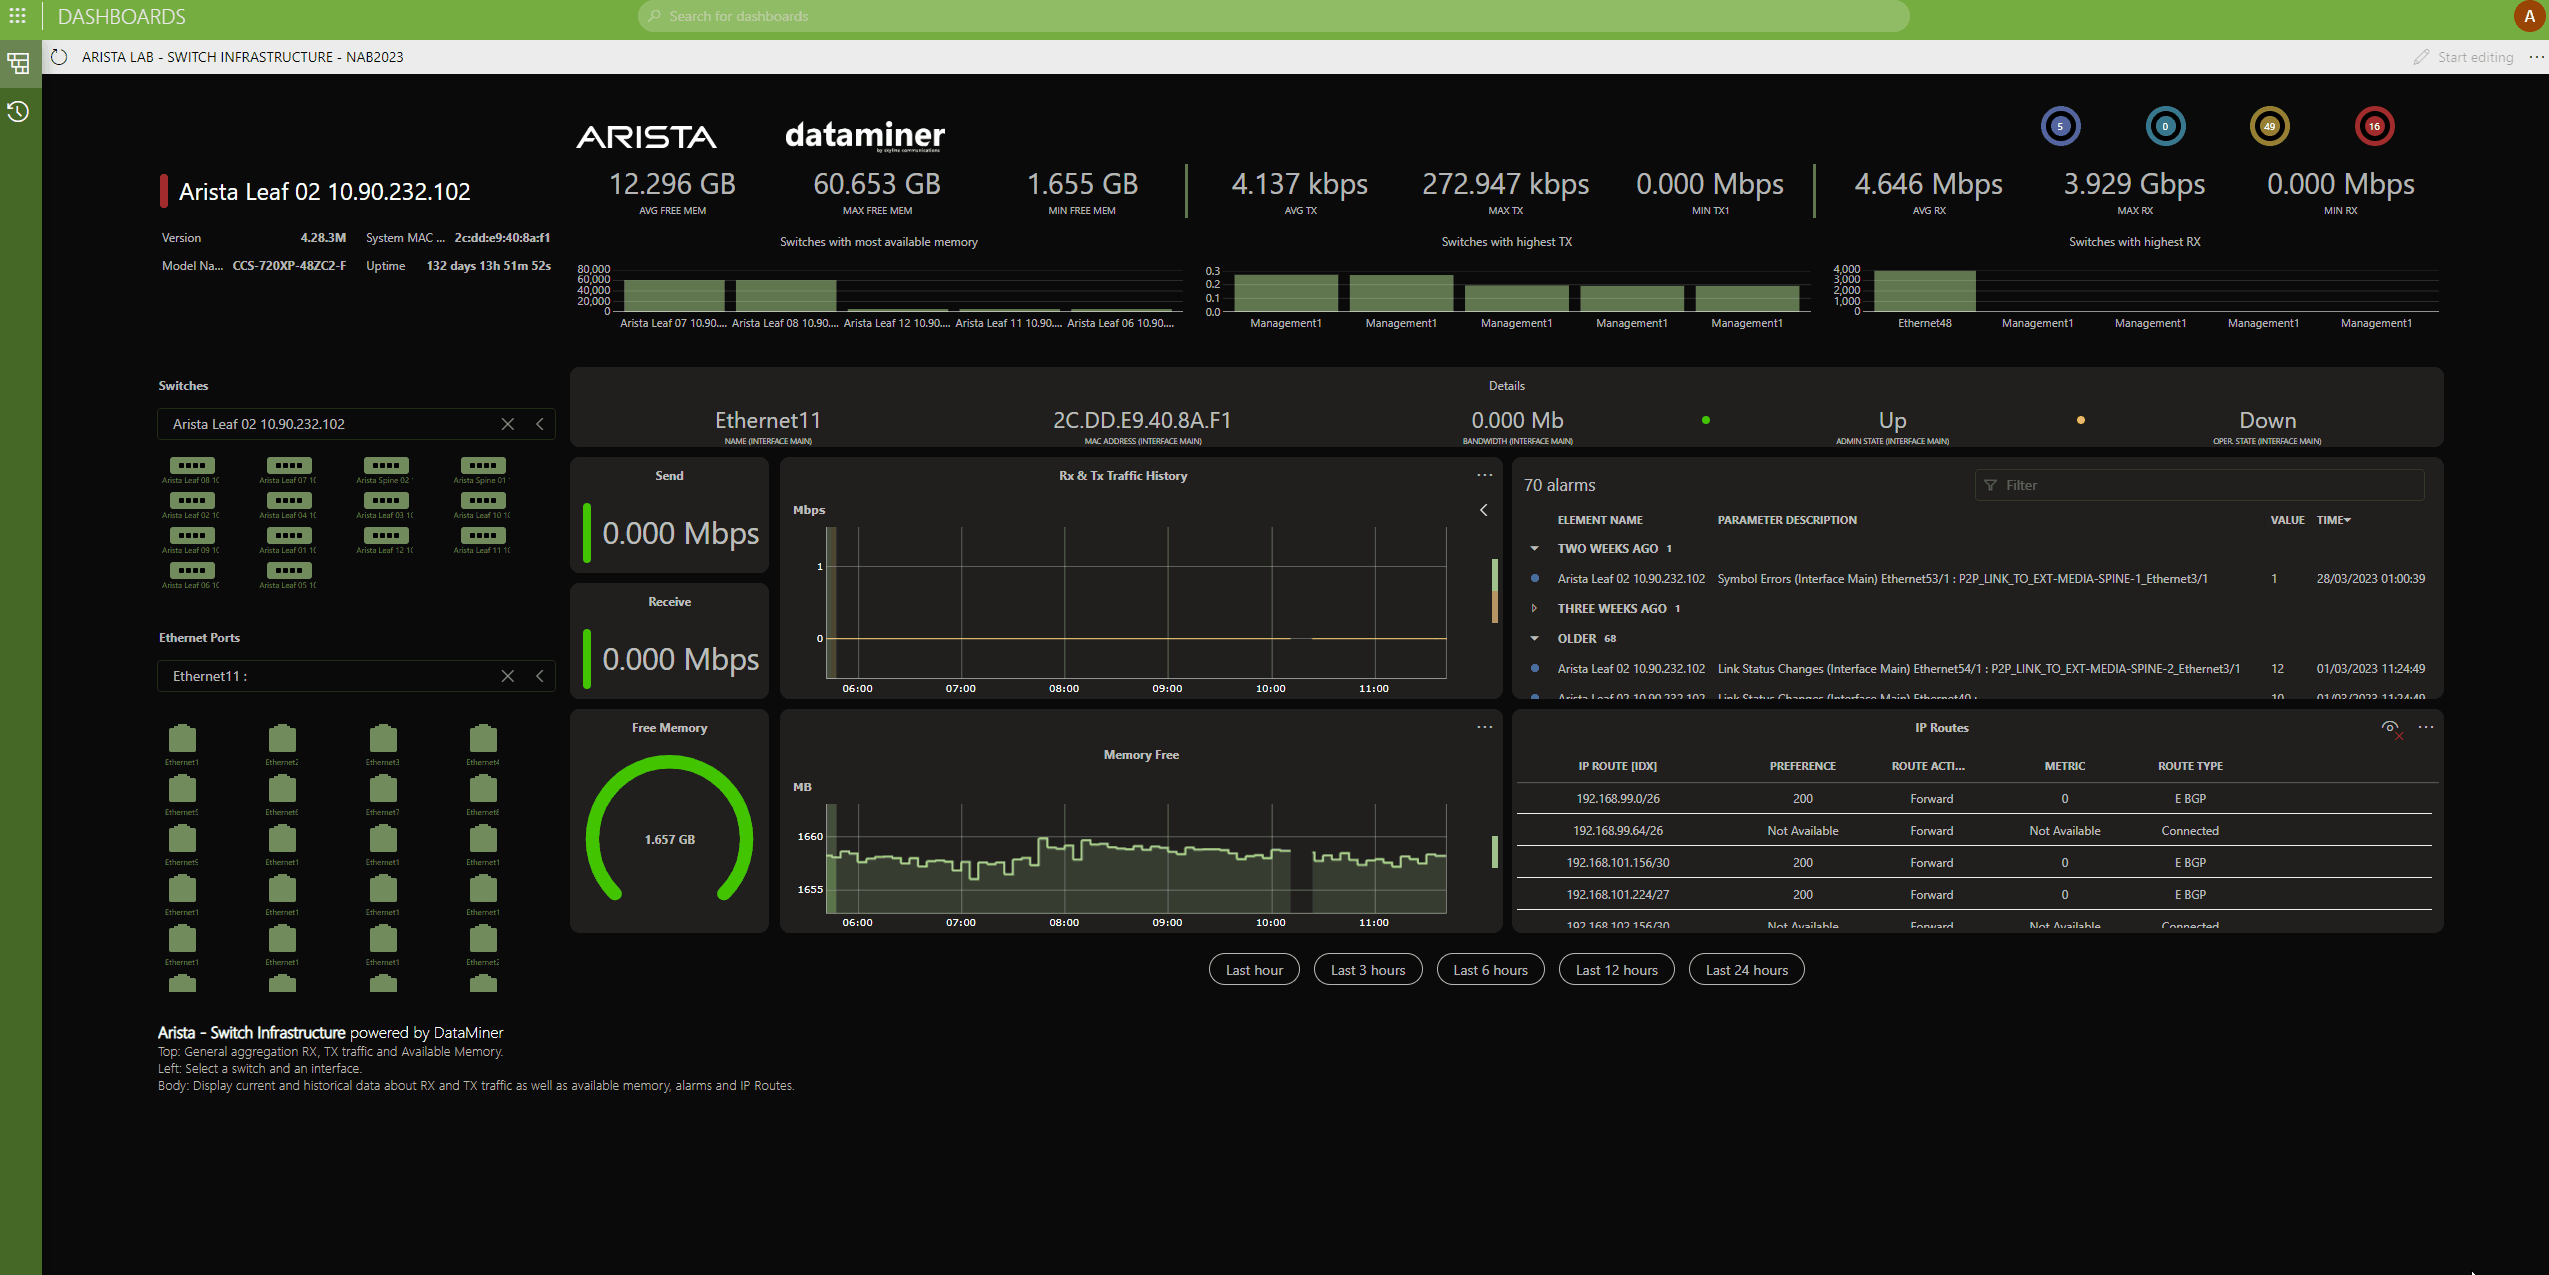Select the Arista Spine 01 switch icon
This screenshot has width=2549, height=1275.
coord(482,465)
